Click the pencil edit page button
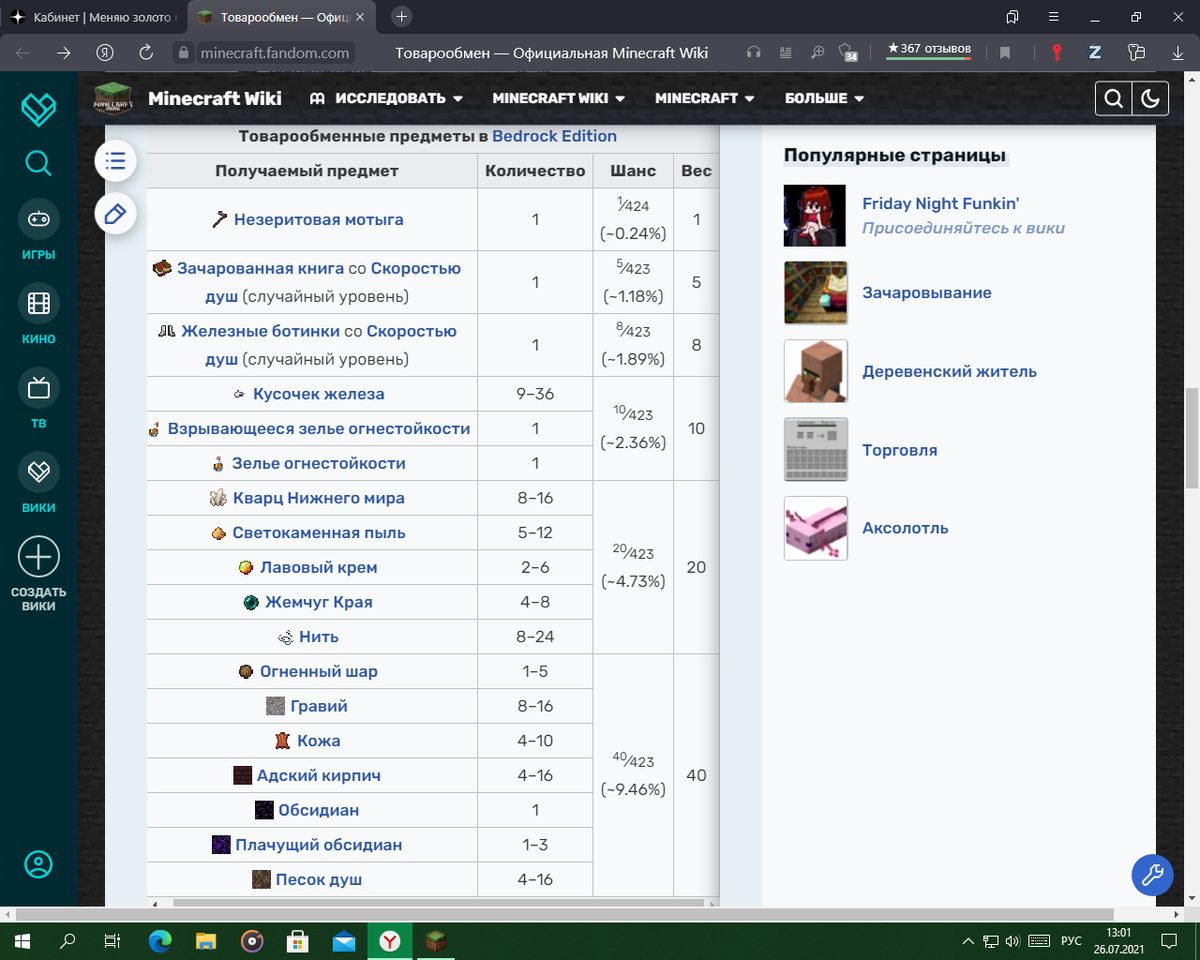 coord(115,213)
